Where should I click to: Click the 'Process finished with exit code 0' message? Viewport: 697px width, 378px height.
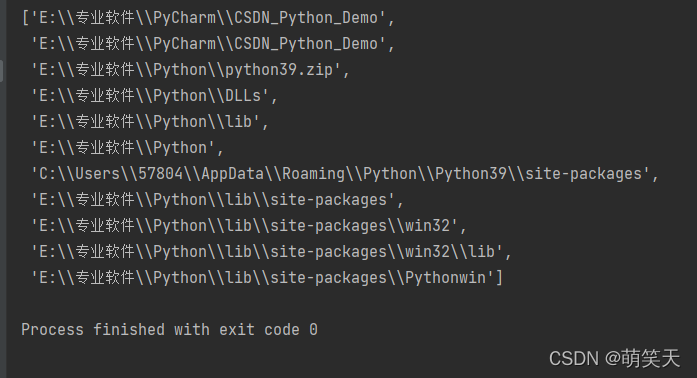169,330
